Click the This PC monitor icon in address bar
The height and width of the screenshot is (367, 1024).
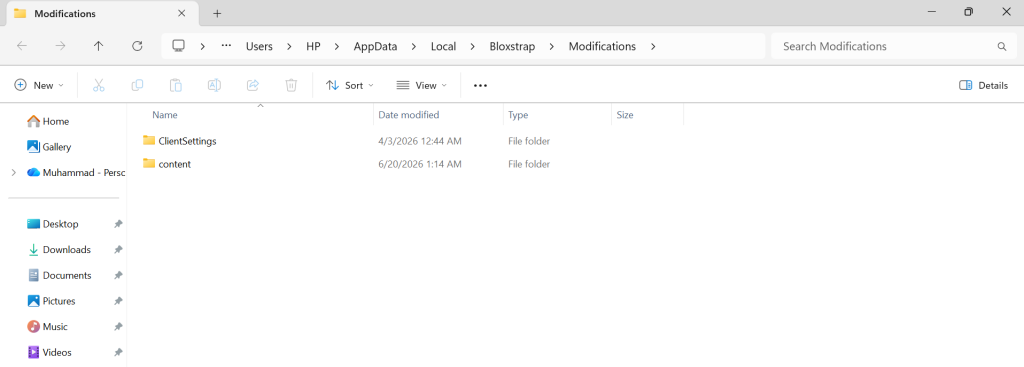tap(178, 46)
